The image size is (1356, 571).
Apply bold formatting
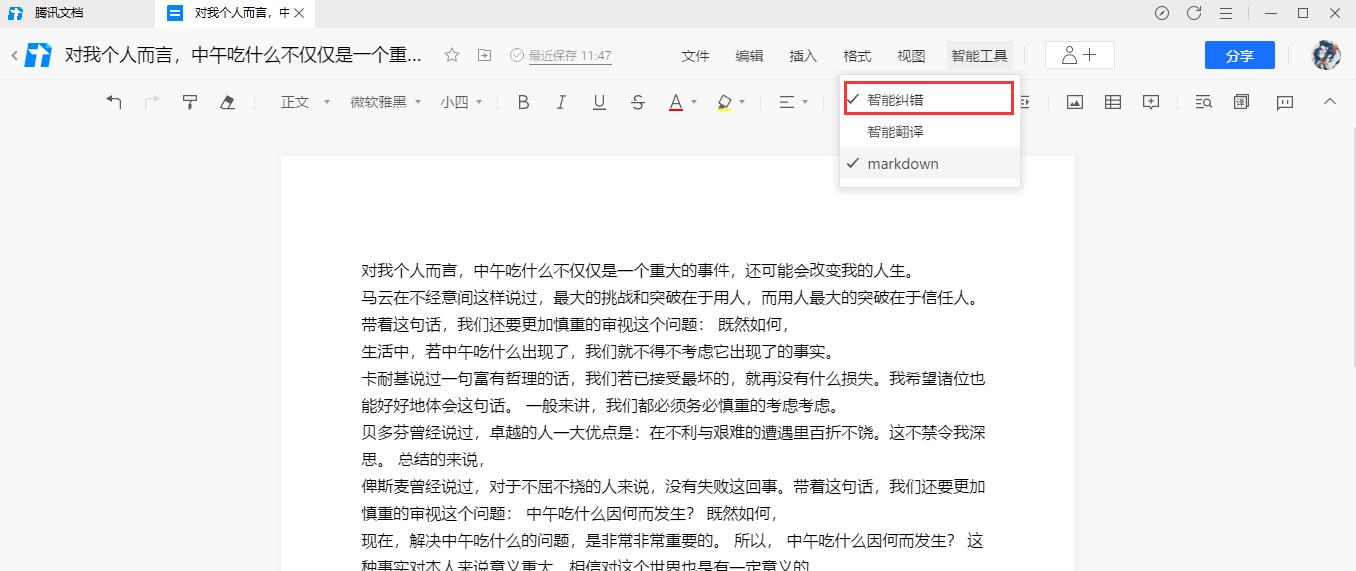523,102
